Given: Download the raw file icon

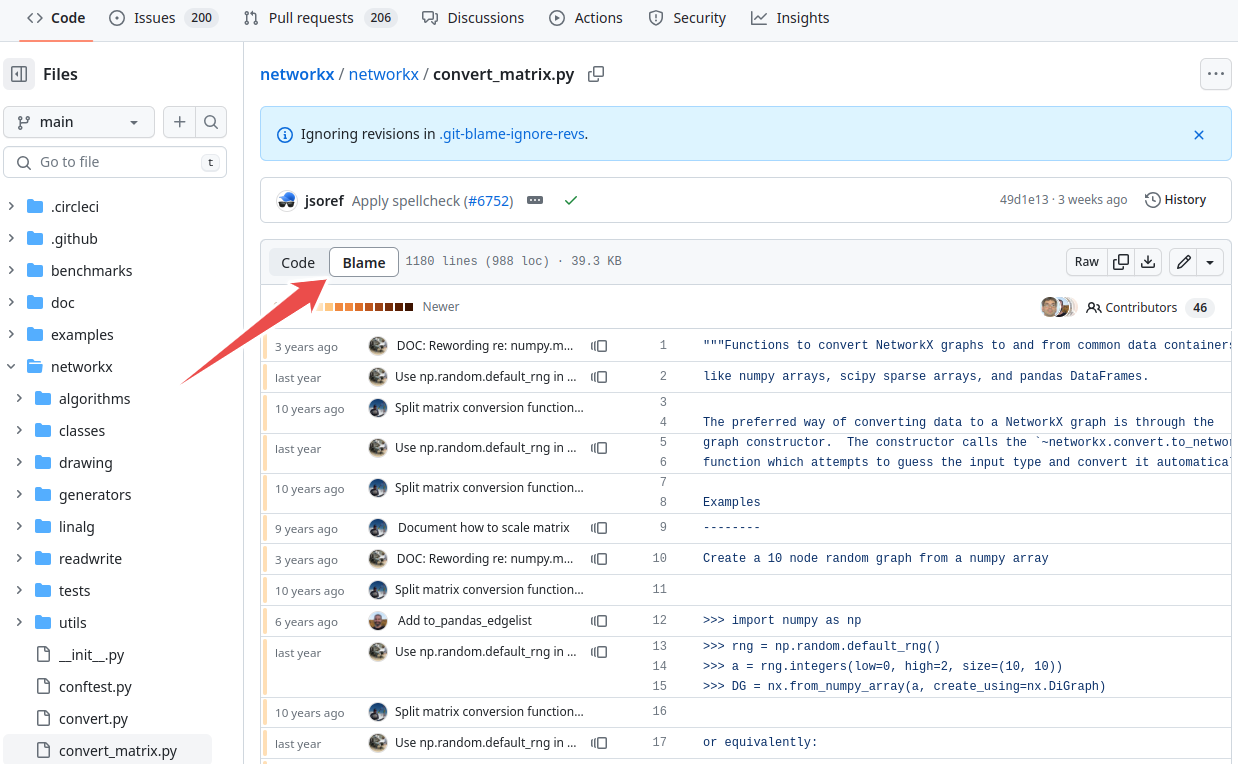Looking at the screenshot, I should [x=1148, y=262].
